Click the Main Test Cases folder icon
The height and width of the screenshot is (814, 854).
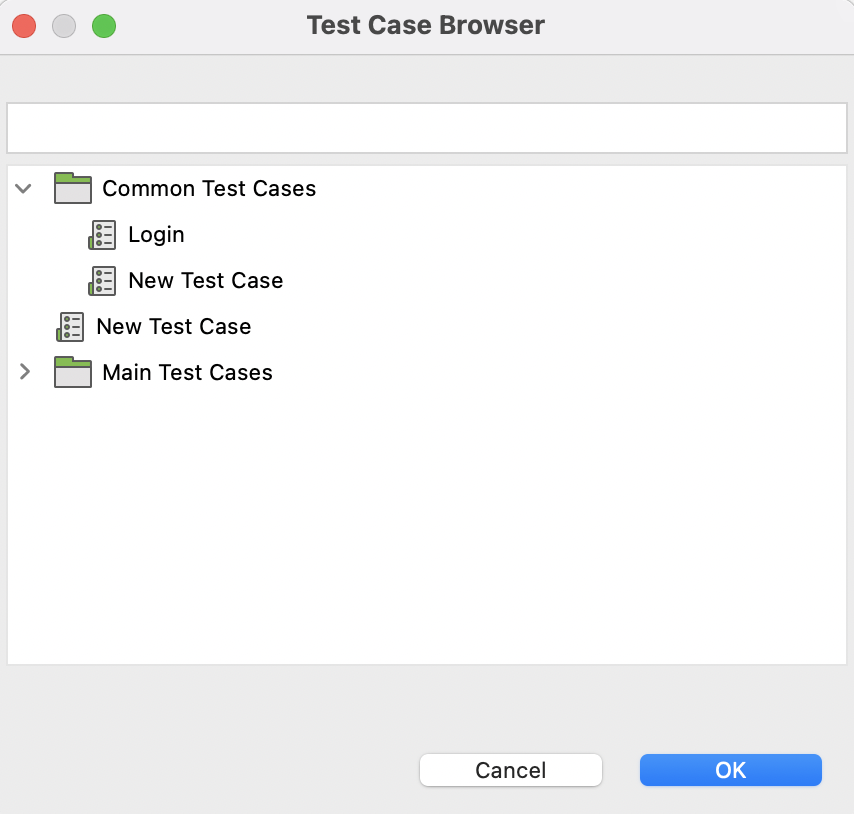(x=72, y=372)
